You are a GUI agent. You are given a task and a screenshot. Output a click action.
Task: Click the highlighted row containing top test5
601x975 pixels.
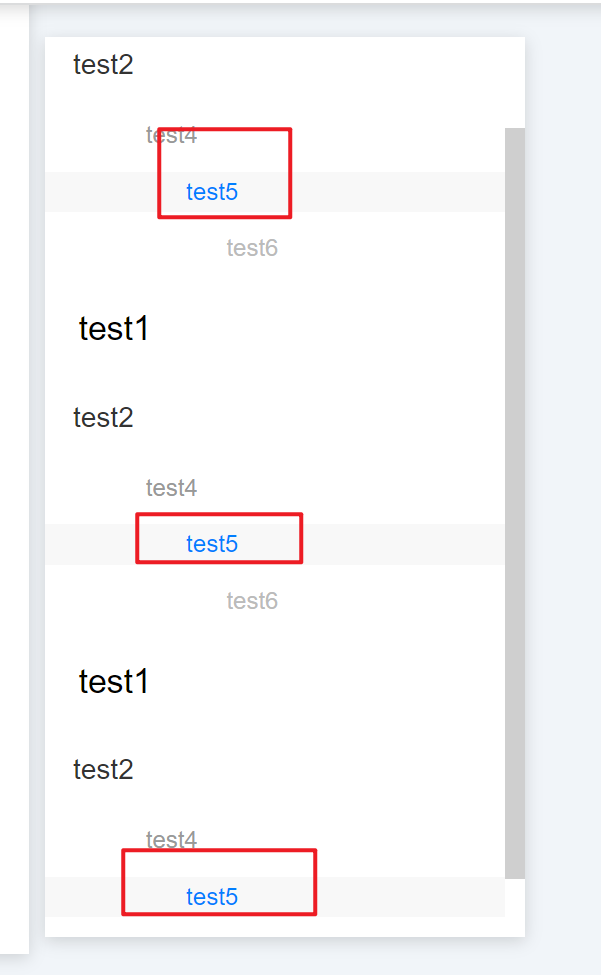pyautogui.click(x=400, y=192)
